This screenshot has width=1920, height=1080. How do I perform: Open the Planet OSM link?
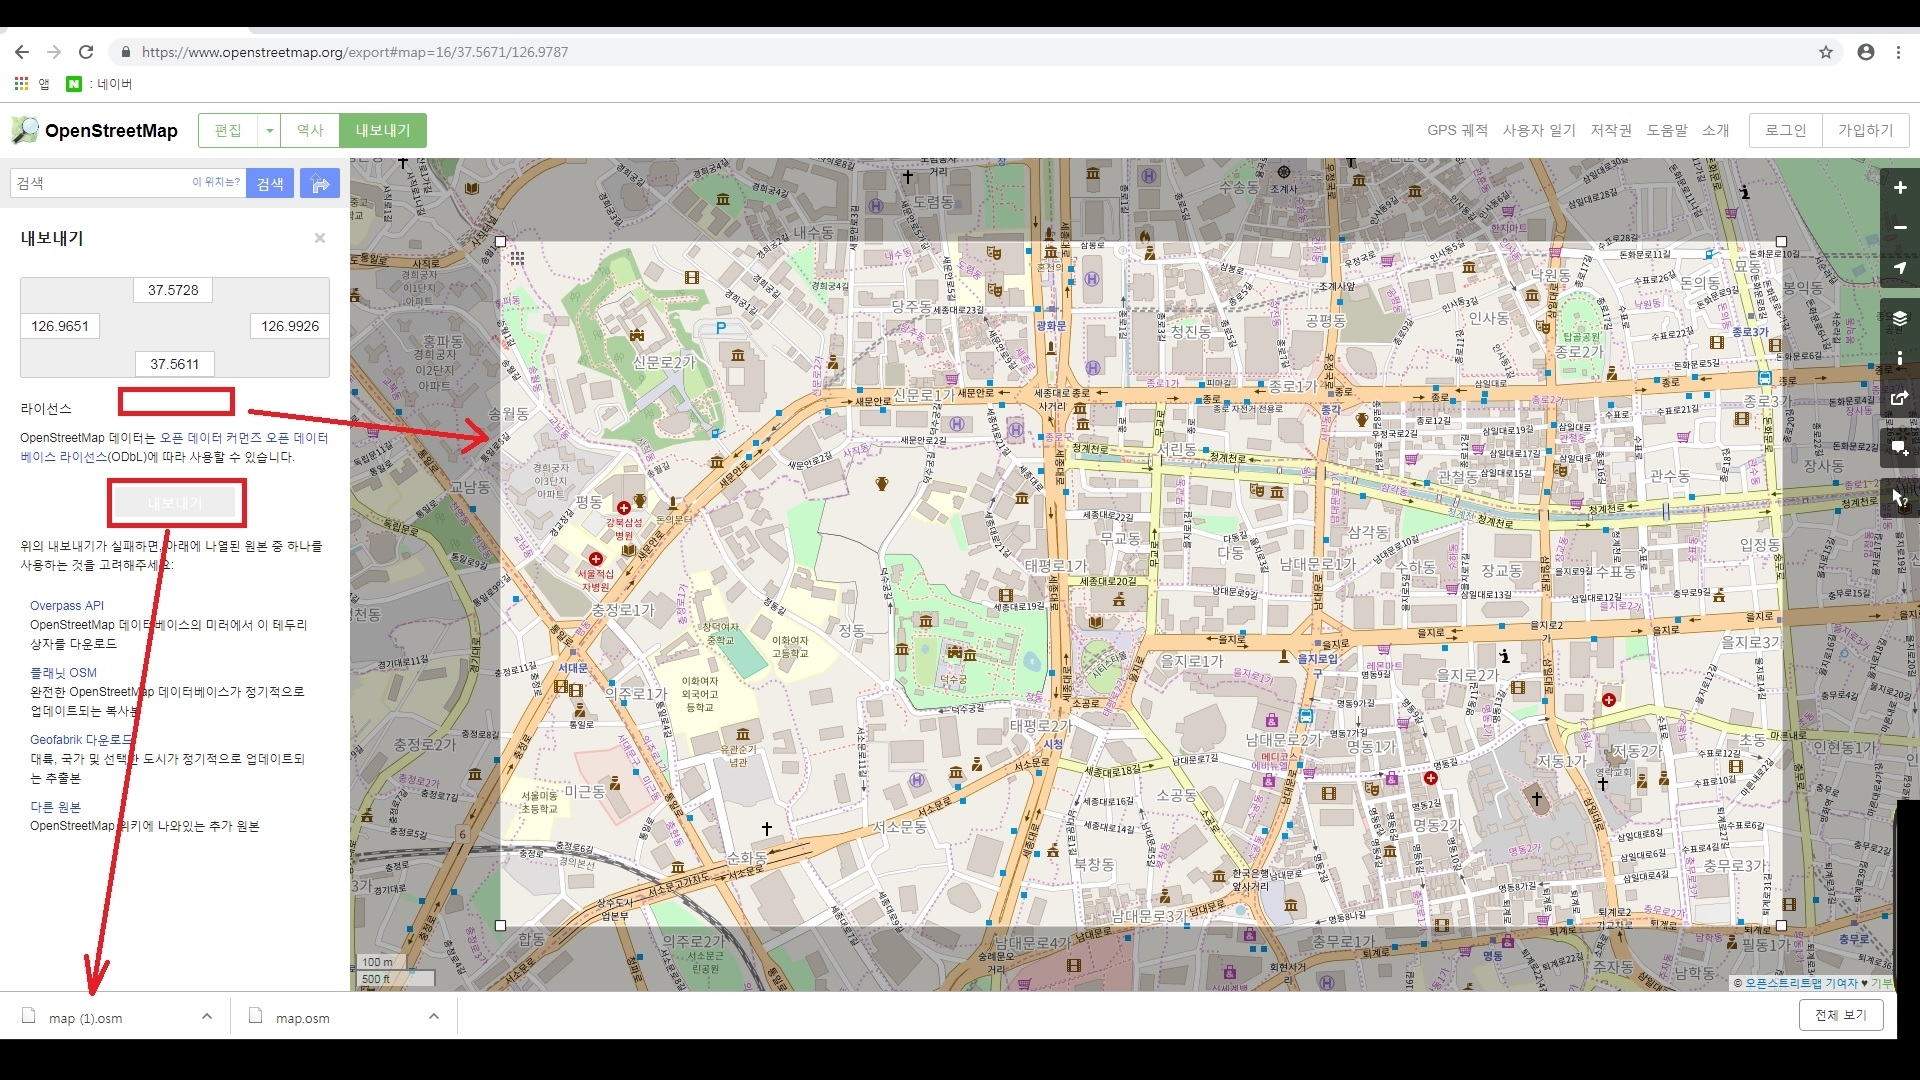coord(63,673)
